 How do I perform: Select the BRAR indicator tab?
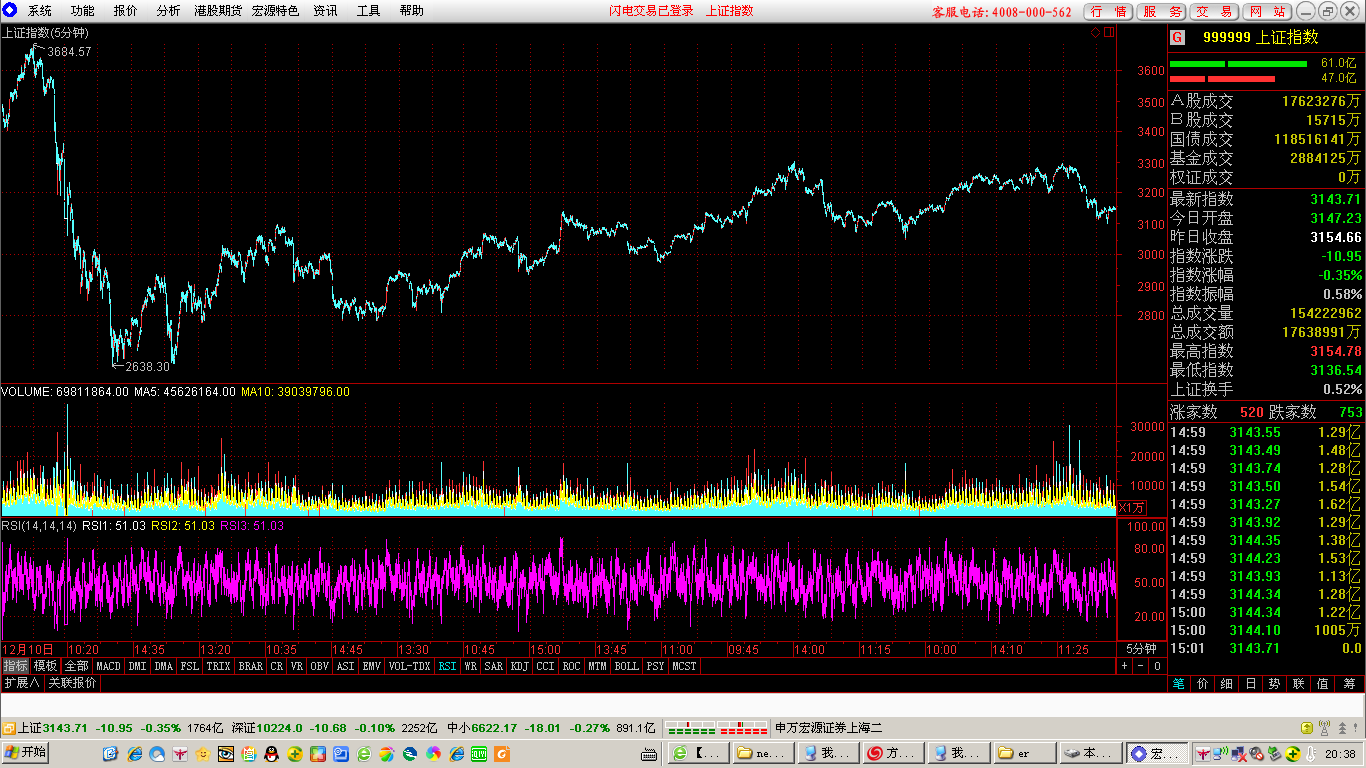coord(251,666)
